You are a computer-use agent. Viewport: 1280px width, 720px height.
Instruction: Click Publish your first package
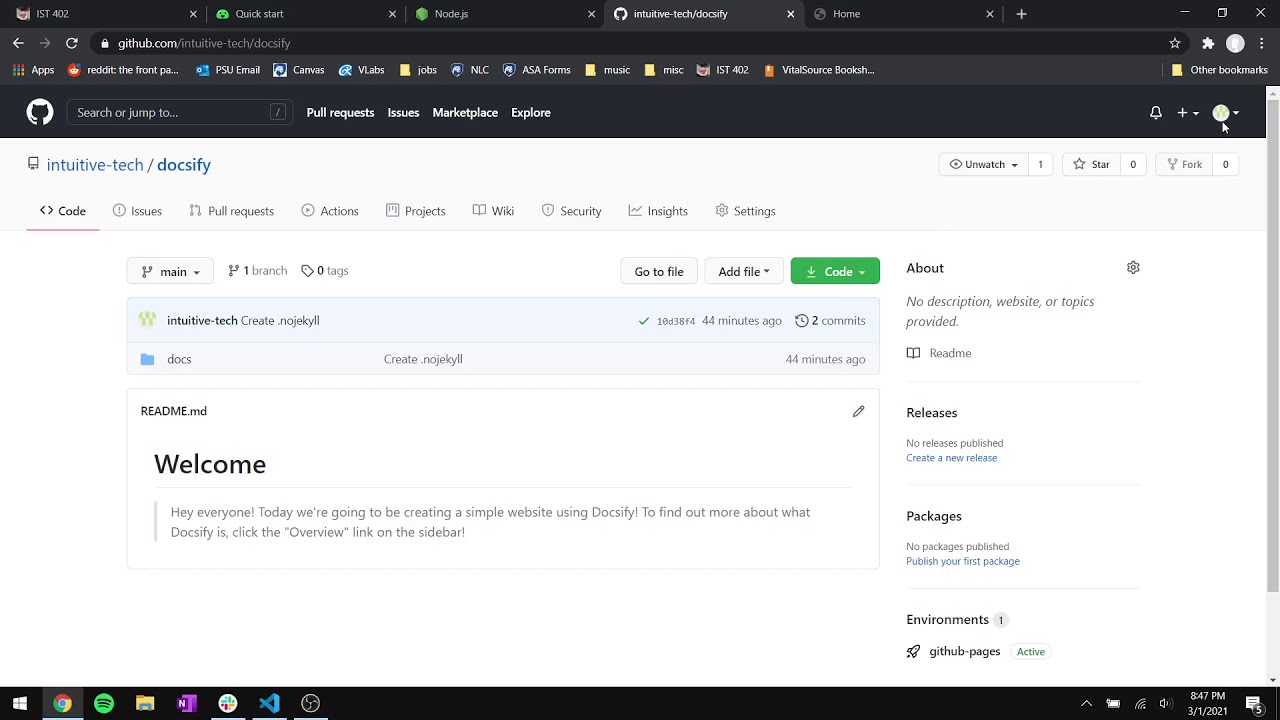[963, 561]
